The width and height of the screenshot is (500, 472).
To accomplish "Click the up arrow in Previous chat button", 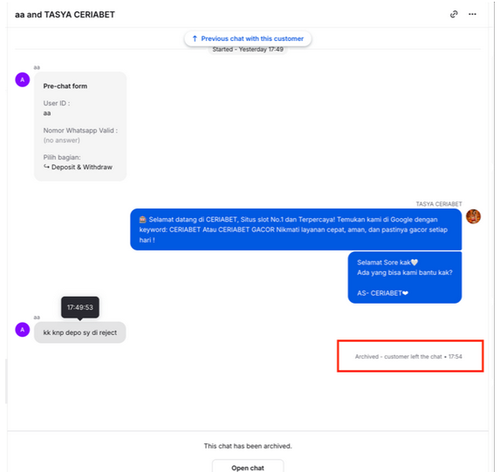I will [195, 39].
